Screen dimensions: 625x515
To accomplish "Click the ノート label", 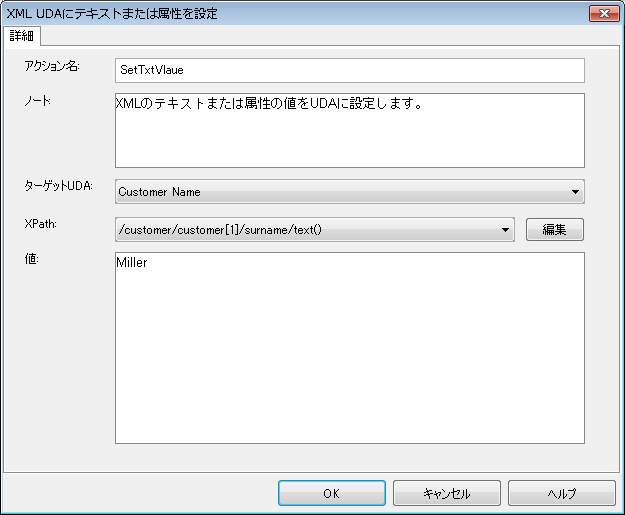I will (x=37, y=101).
